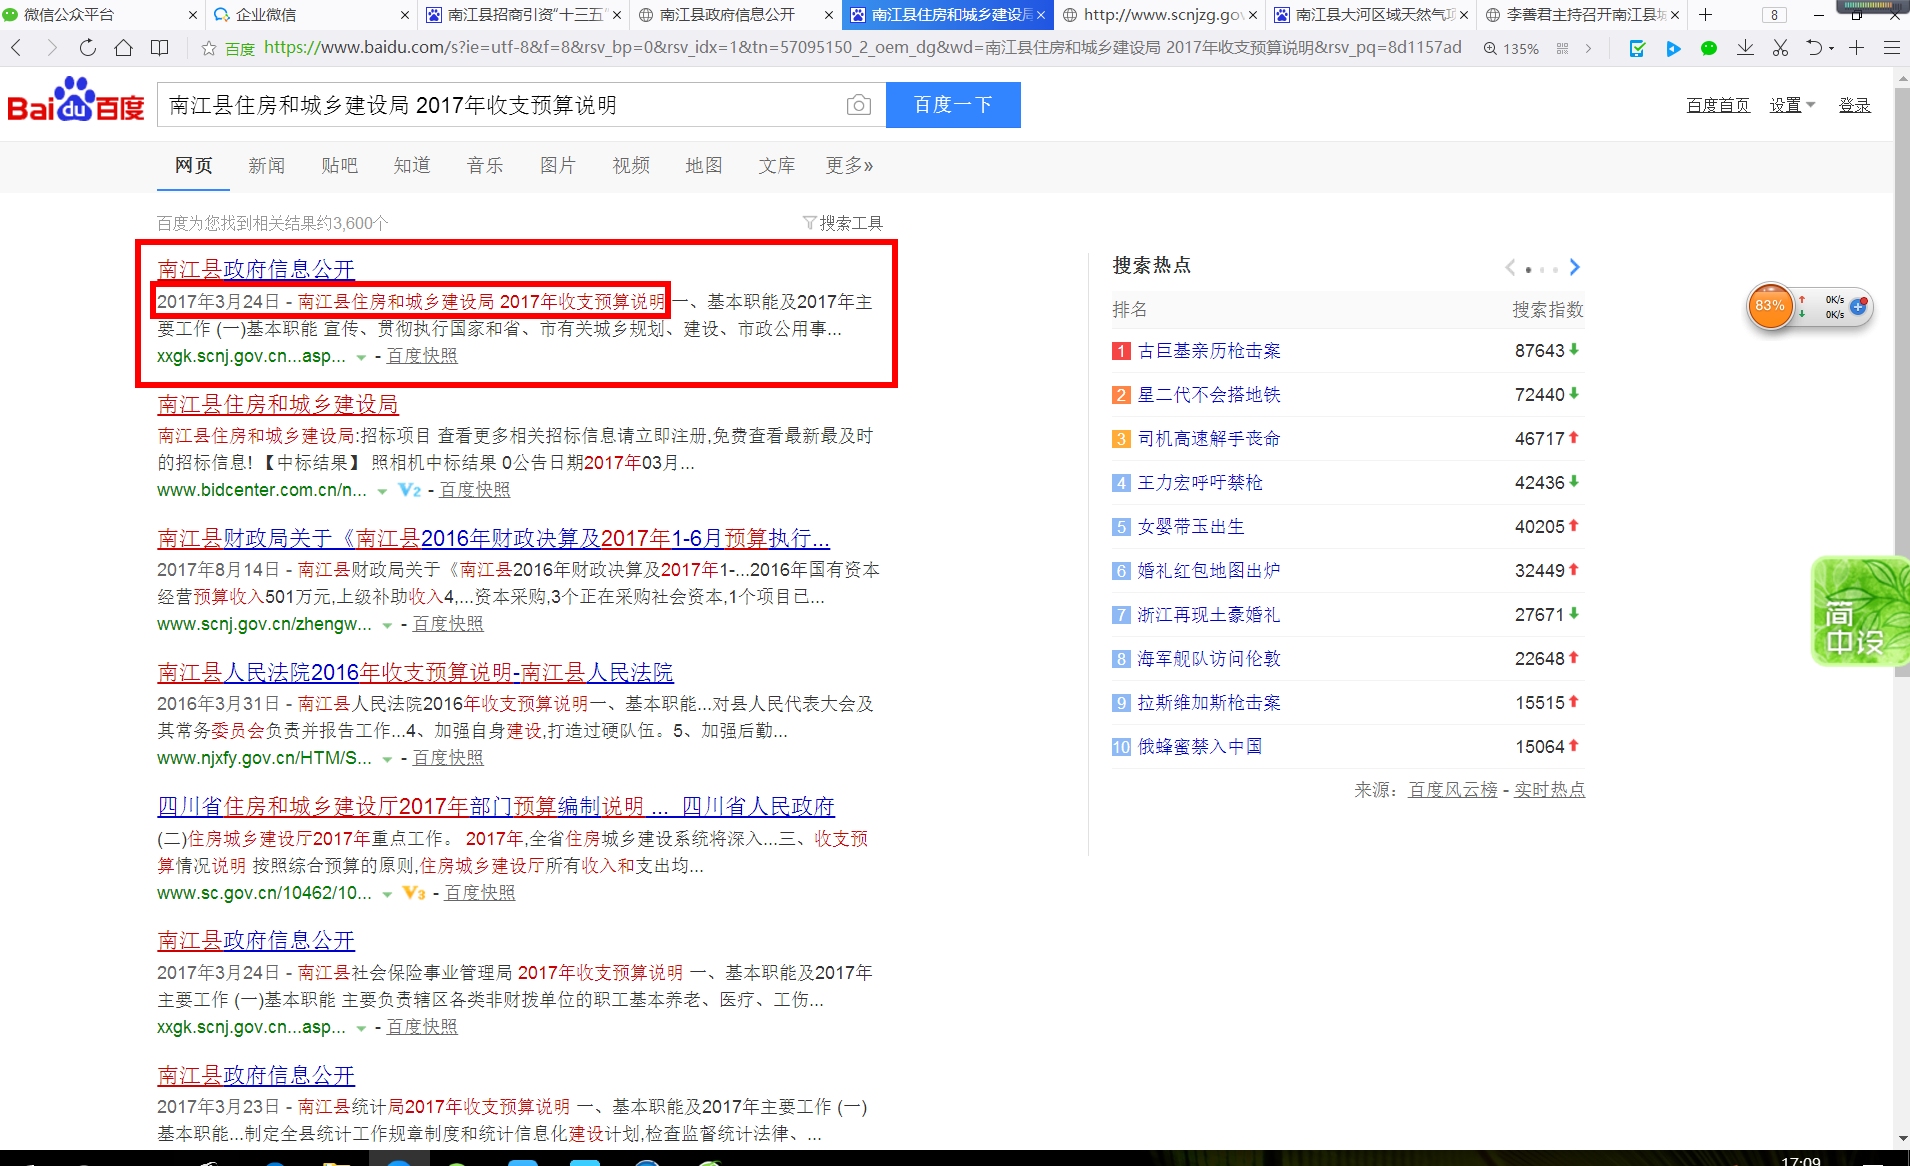Open the 搜索工具 filter
Image resolution: width=1910 pixels, height=1166 pixels.
843,223
